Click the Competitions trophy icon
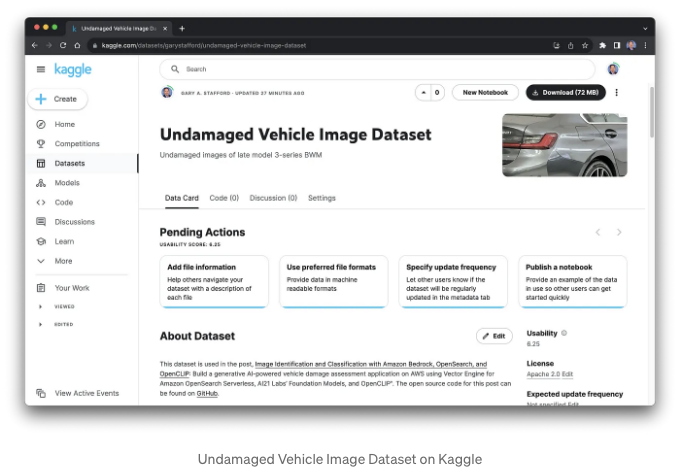The width and height of the screenshot is (680, 468). (41, 144)
